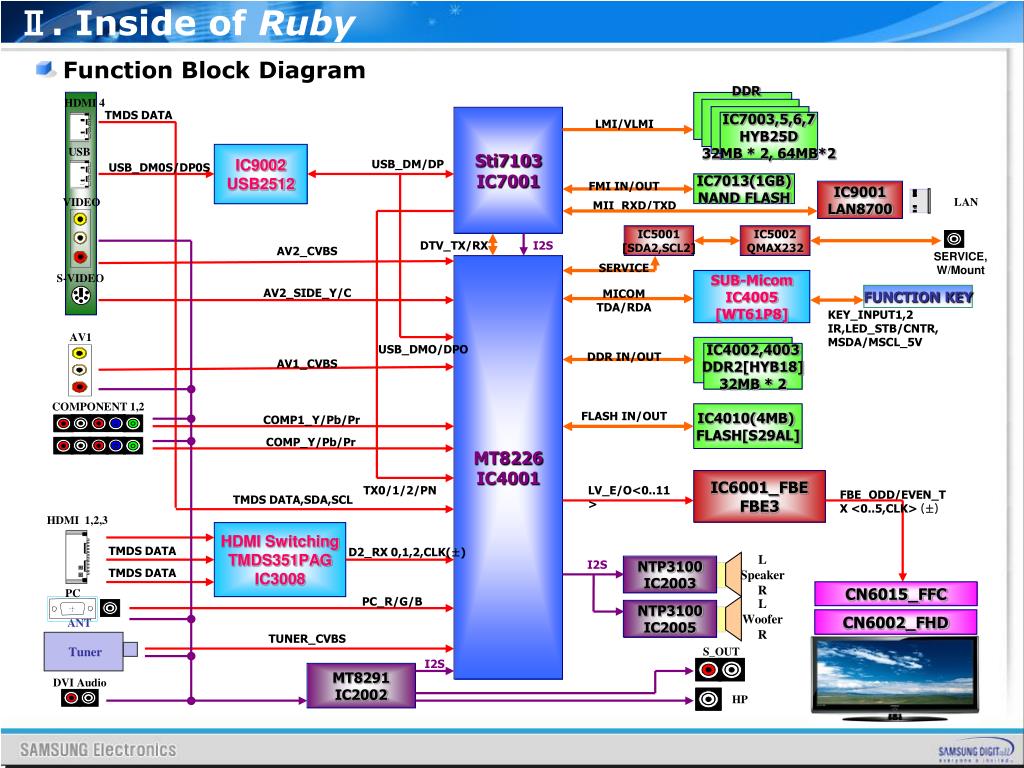
Task: Select the 'Inside of Ruby' title text
Action: [216, 24]
